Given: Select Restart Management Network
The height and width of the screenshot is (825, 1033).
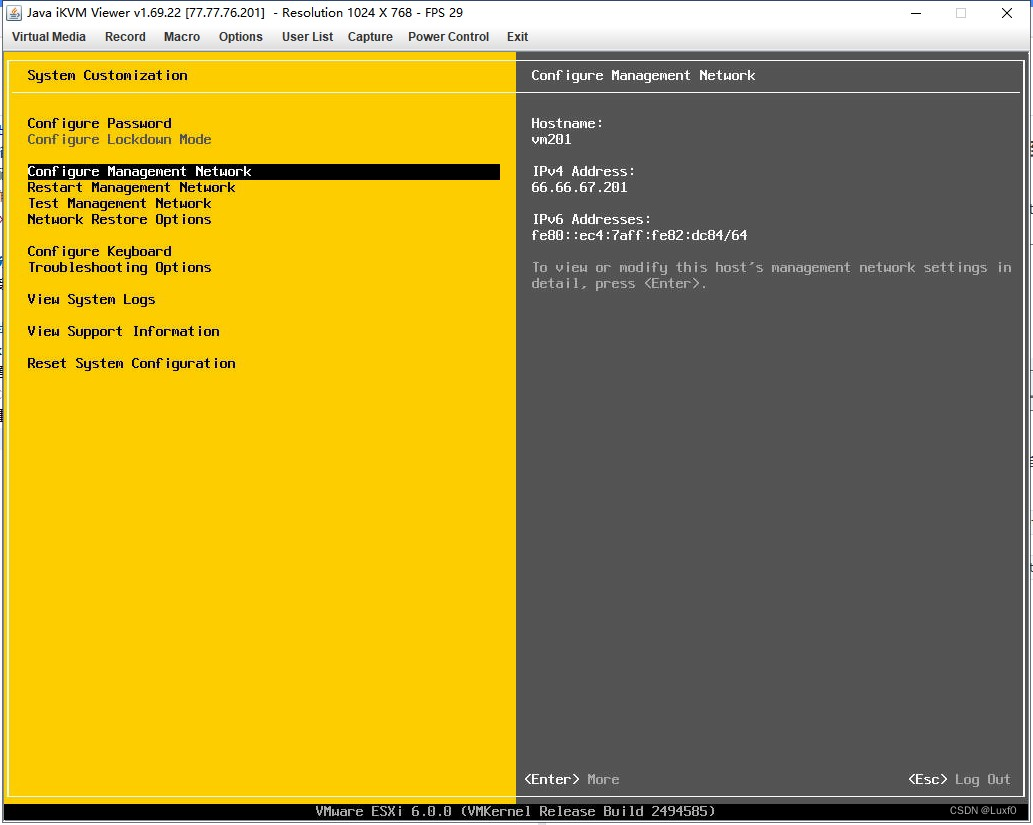Looking at the screenshot, I should 131,187.
